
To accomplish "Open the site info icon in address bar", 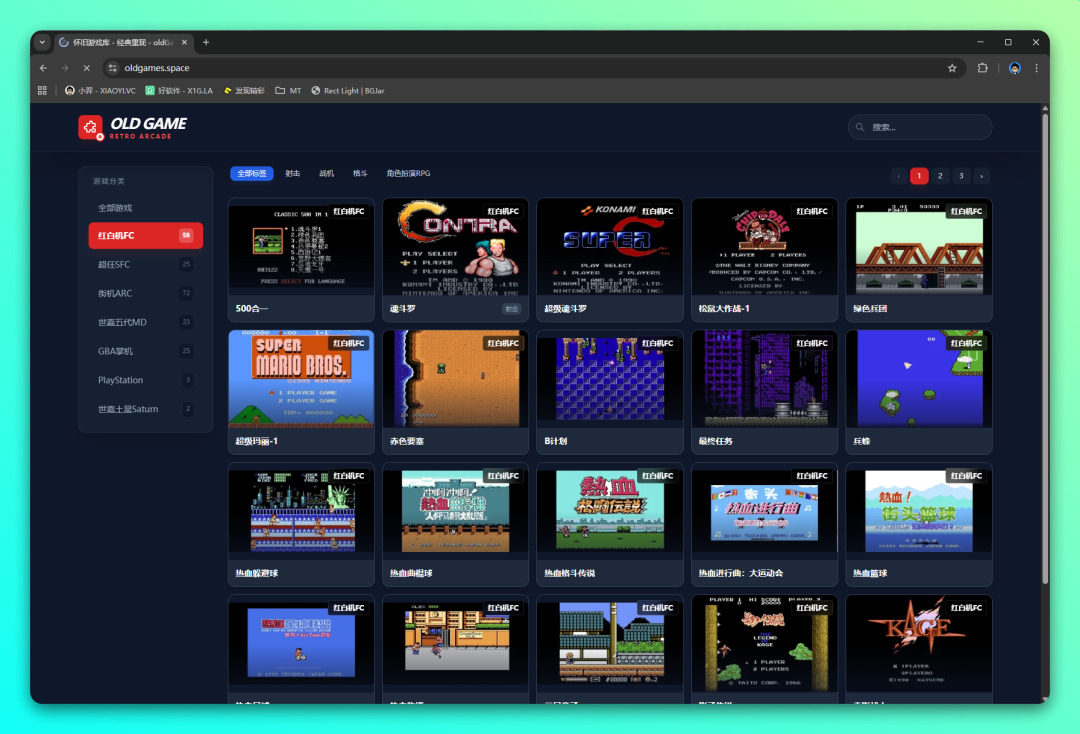I will [113, 68].
